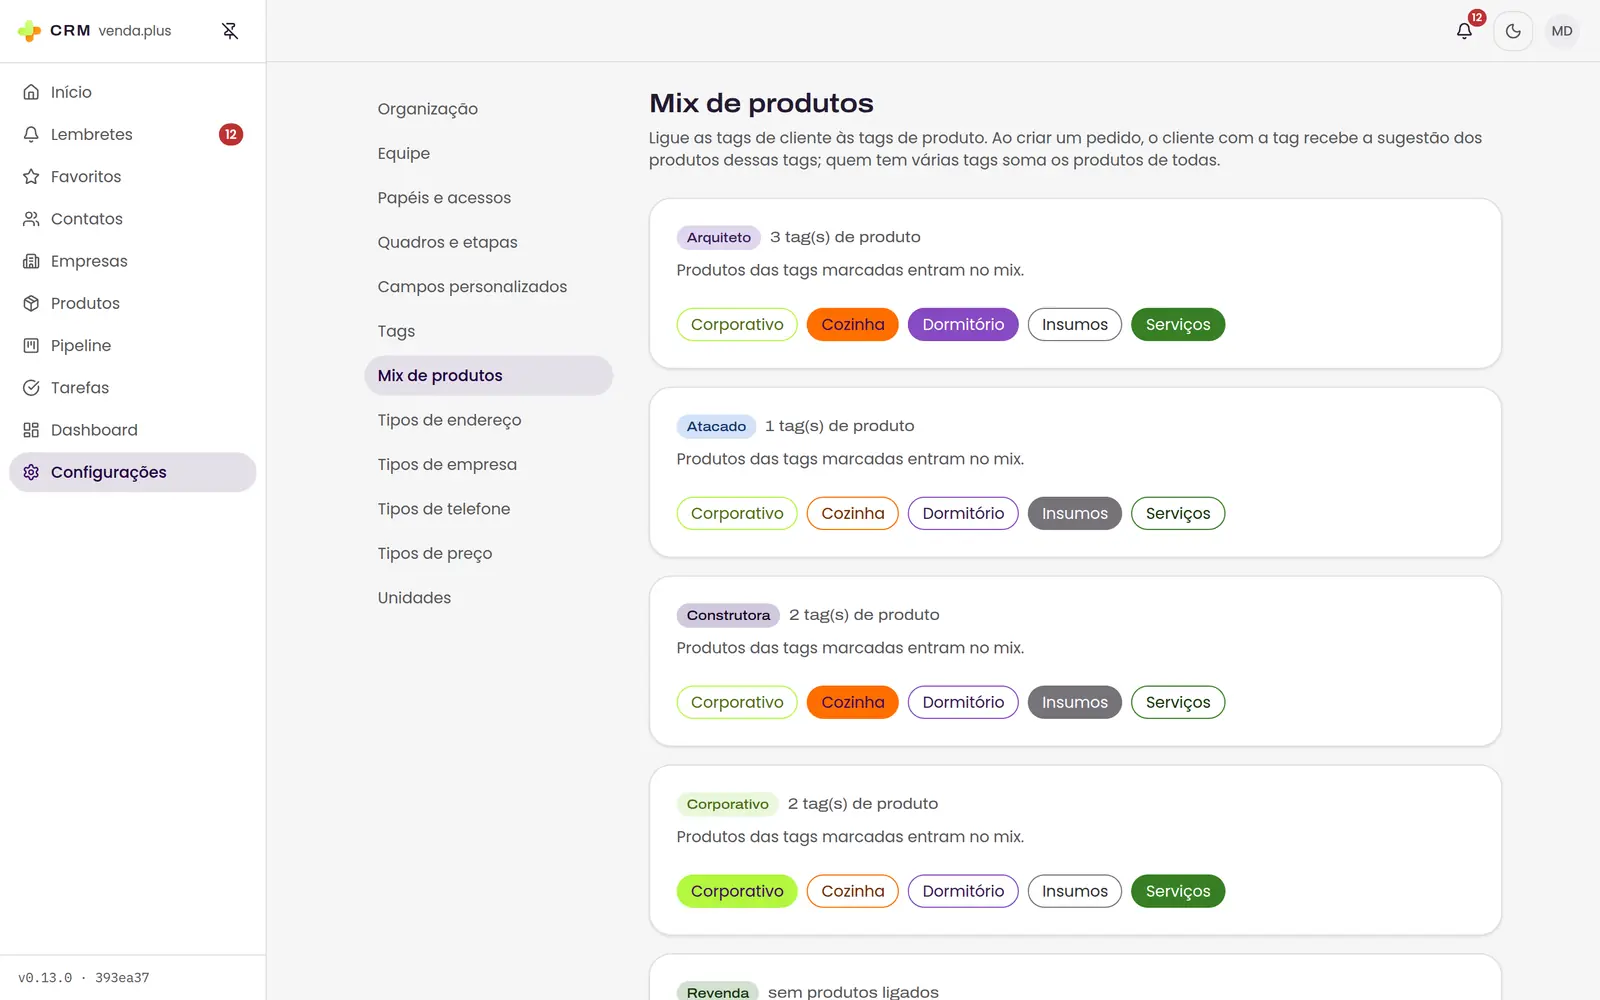Open Unidades settings section
Screen dimensions: 1600x1000
pos(489,598)
